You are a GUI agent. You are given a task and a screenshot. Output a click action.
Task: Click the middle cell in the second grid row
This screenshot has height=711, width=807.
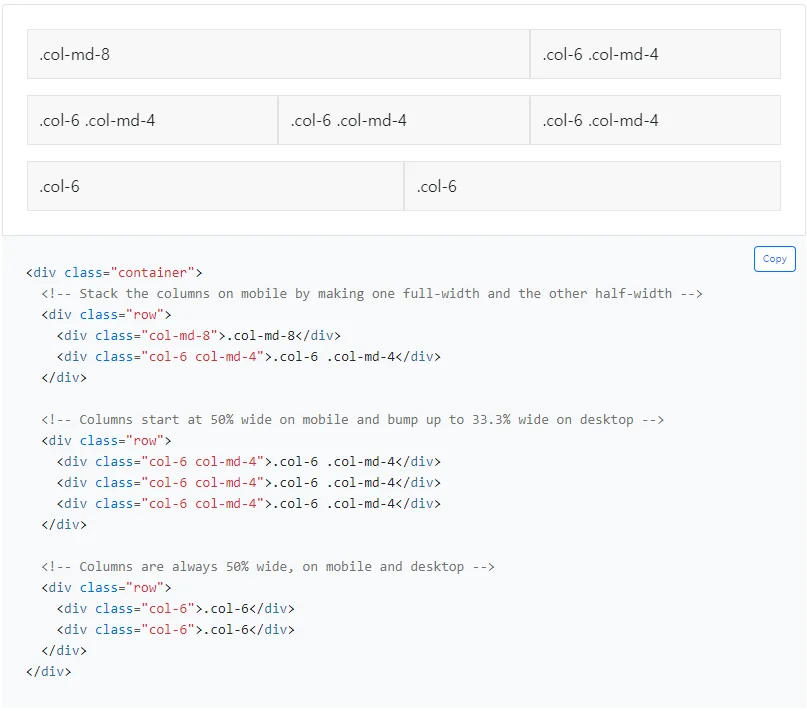(x=403, y=121)
